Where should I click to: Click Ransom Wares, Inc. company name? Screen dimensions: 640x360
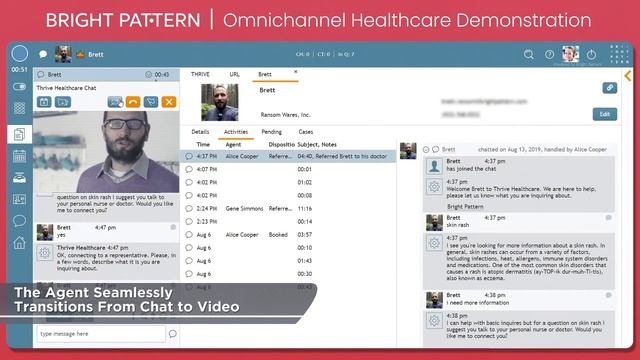pos(286,115)
